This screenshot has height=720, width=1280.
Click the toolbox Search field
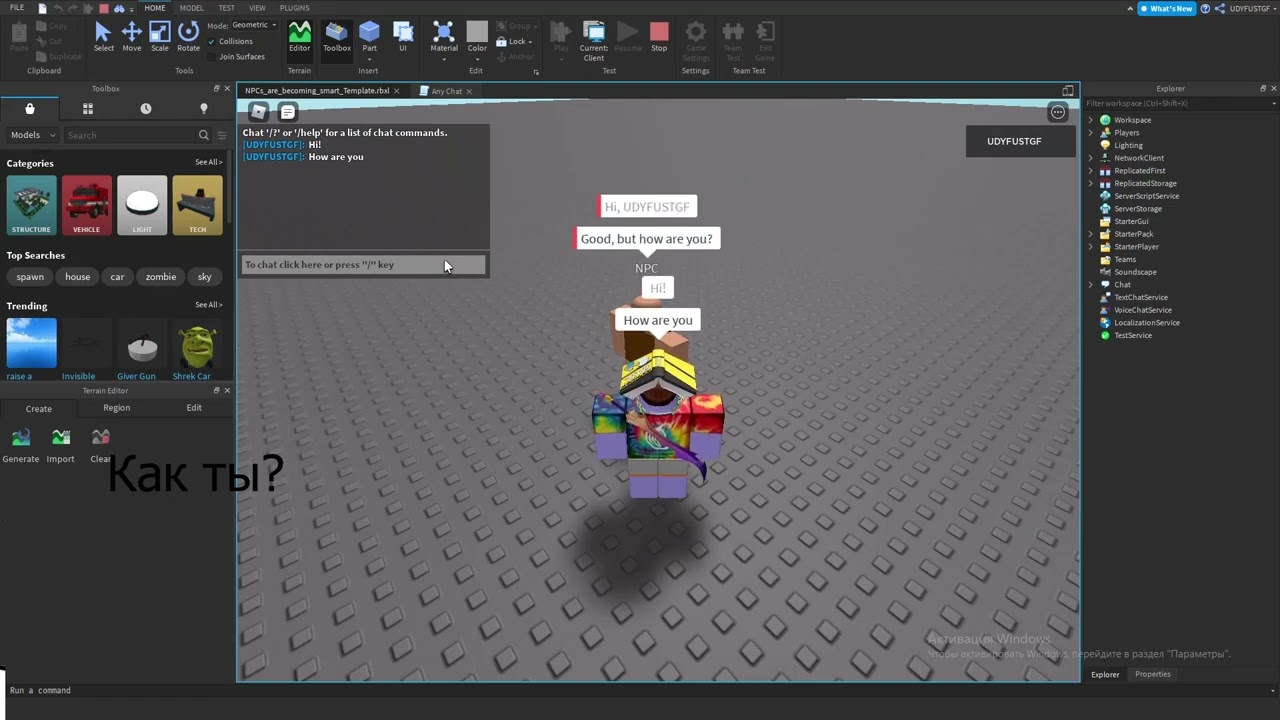(x=132, y=135)
